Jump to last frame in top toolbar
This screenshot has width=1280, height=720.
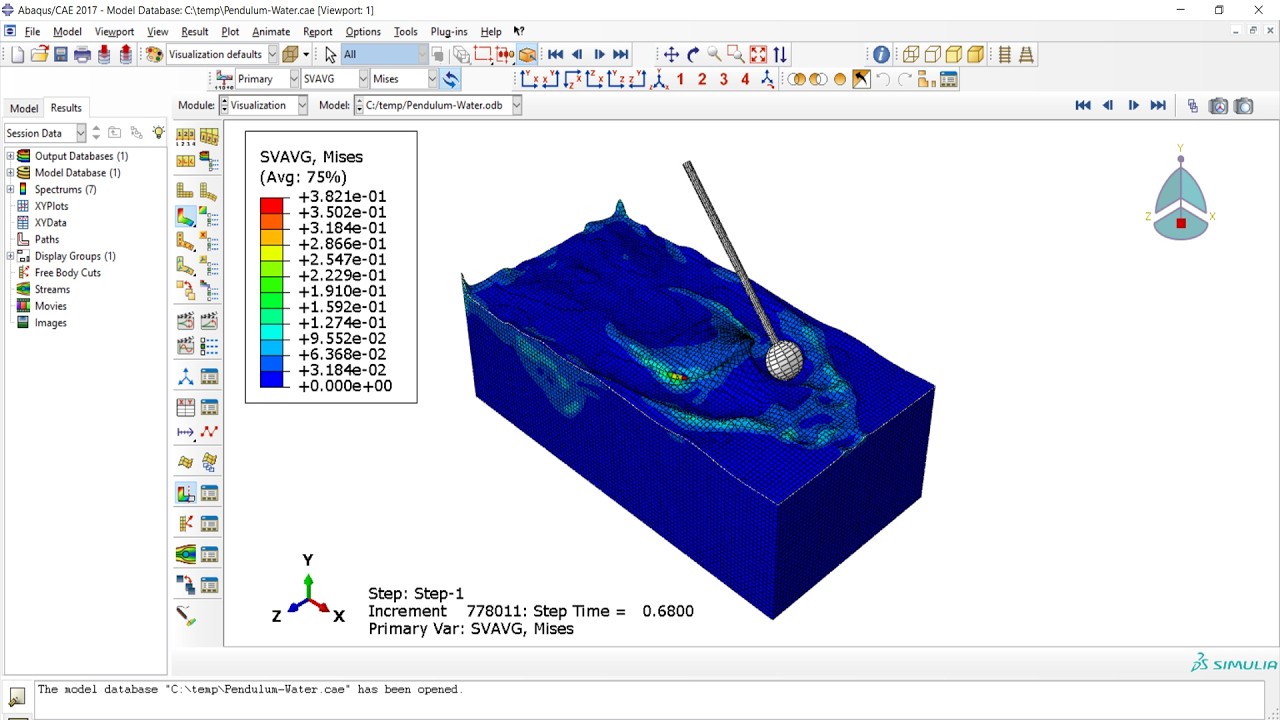[620, 55]
